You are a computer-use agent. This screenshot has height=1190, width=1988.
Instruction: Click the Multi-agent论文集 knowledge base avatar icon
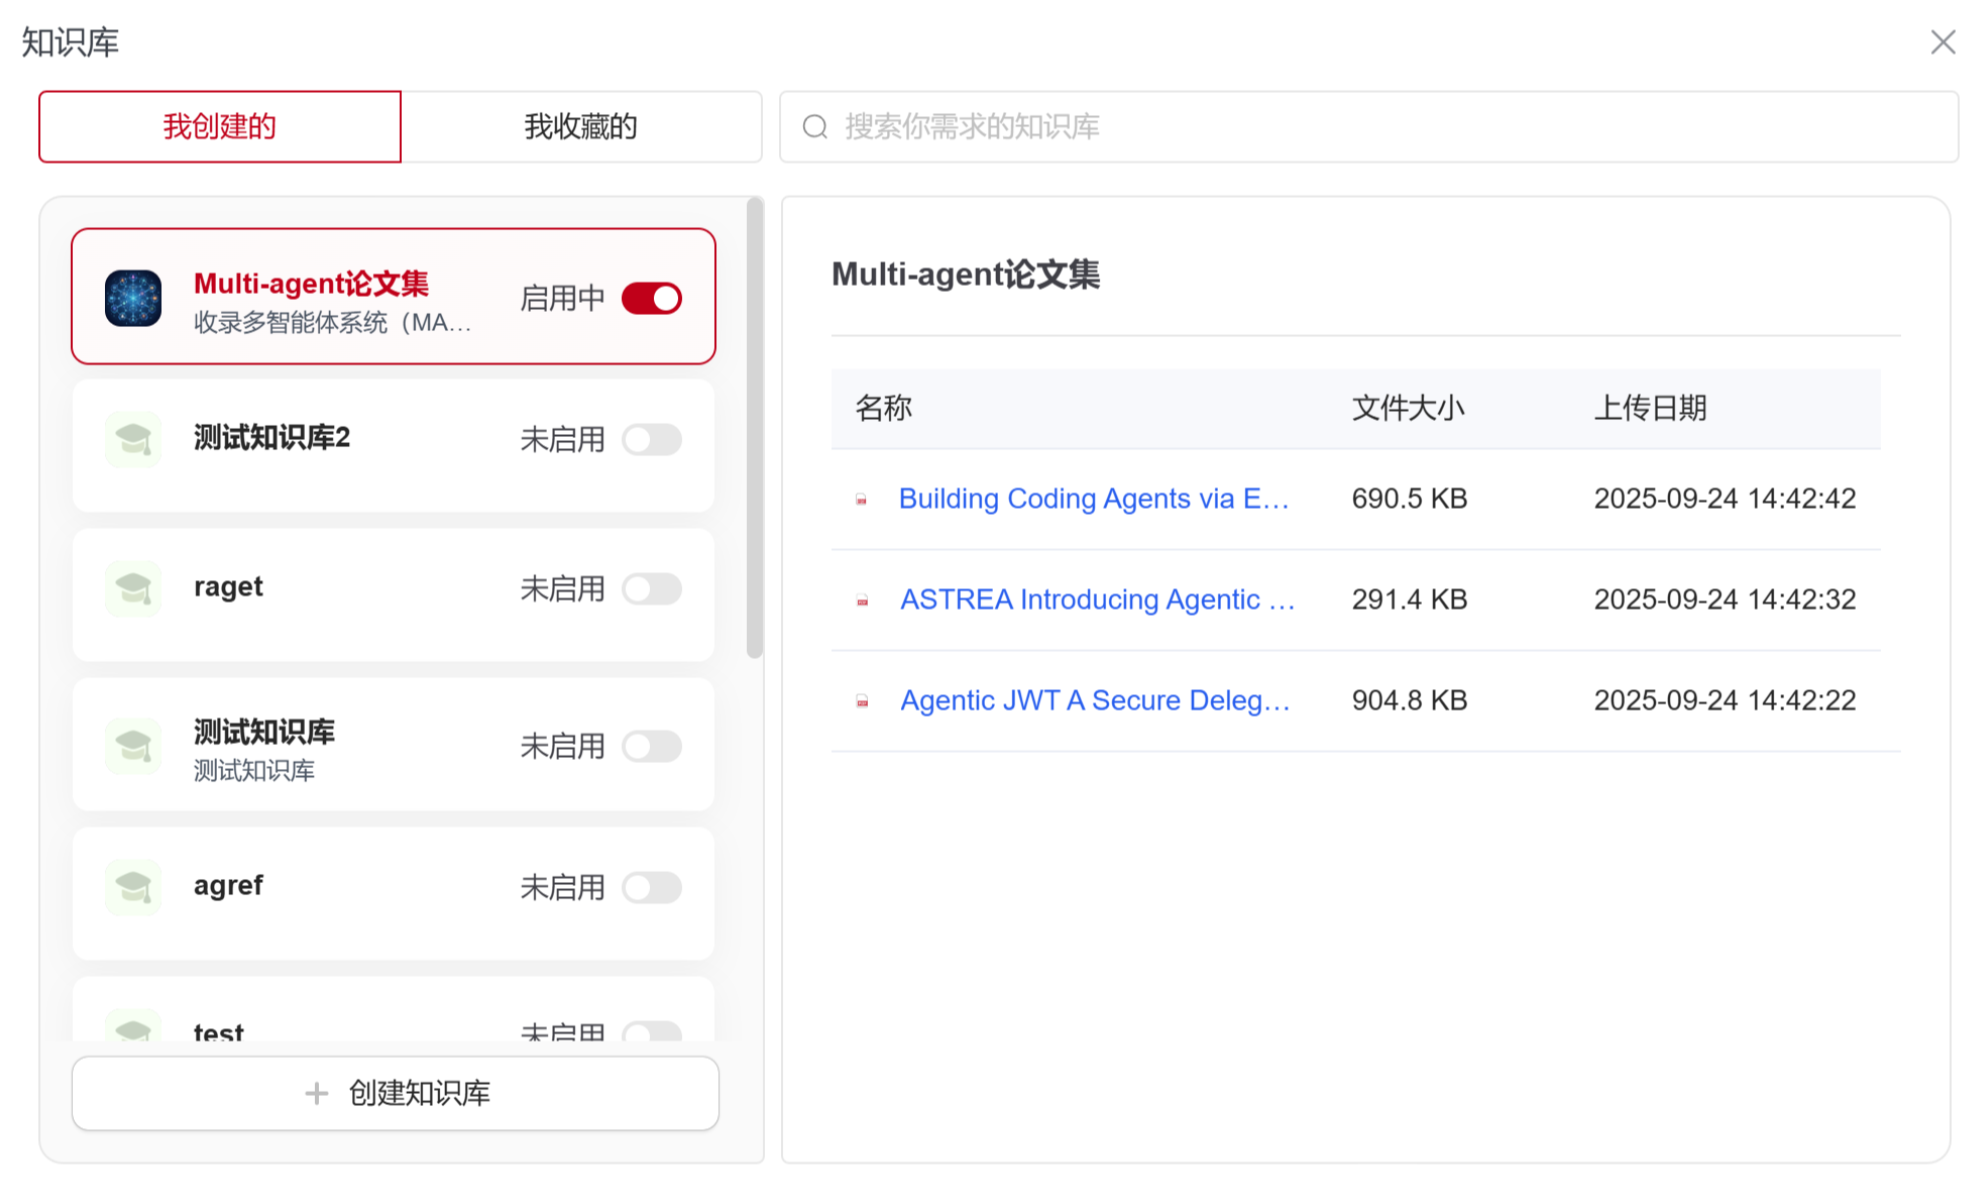133,298
